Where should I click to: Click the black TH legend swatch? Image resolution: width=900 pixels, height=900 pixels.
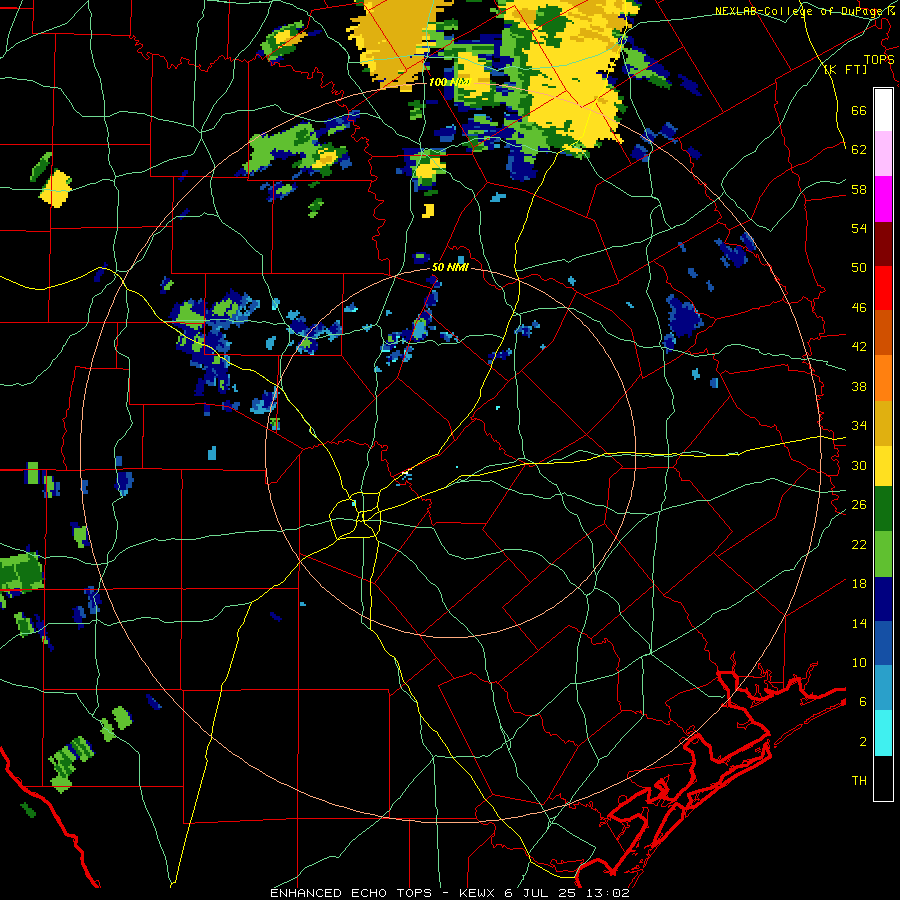[883, 778]
